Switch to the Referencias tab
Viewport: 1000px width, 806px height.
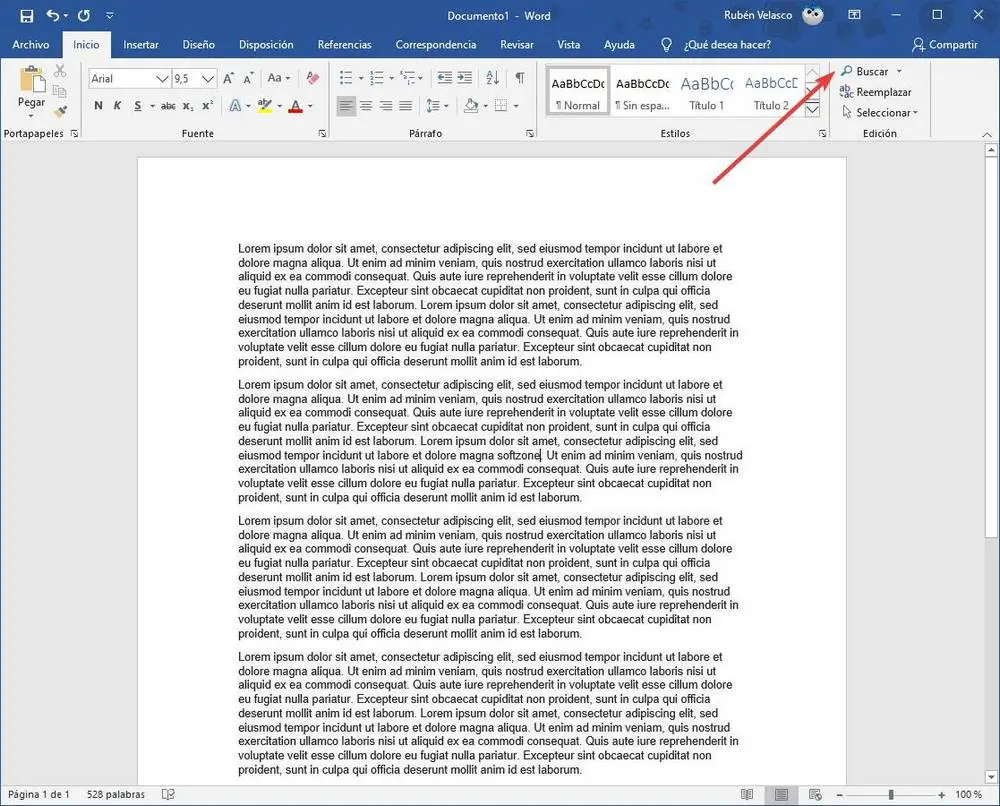[344, 45]
